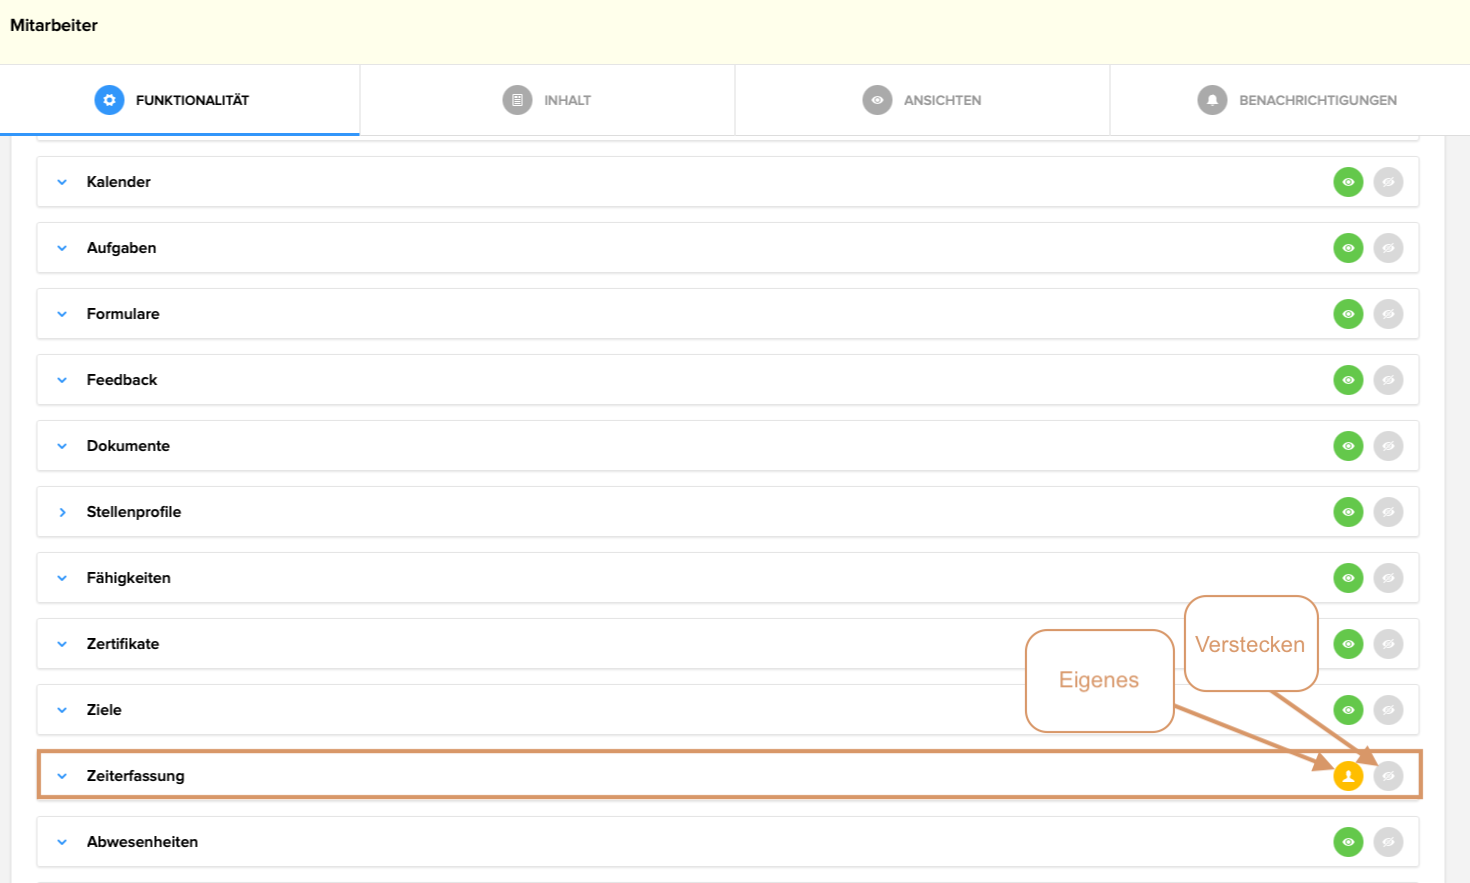Viewport: 1470px width, 883px height.
Task: Select the orange person icon for Zeiterfassung
Action: point(1348,776)
